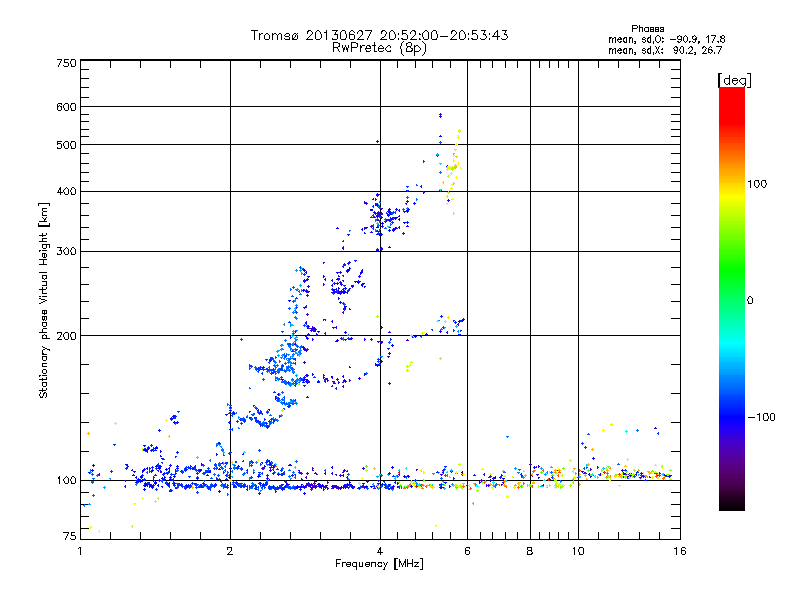800x600 pixels.
Task: Click the y-axis tick label '750'
Action: pyautogui.click(x=67, y=63)
